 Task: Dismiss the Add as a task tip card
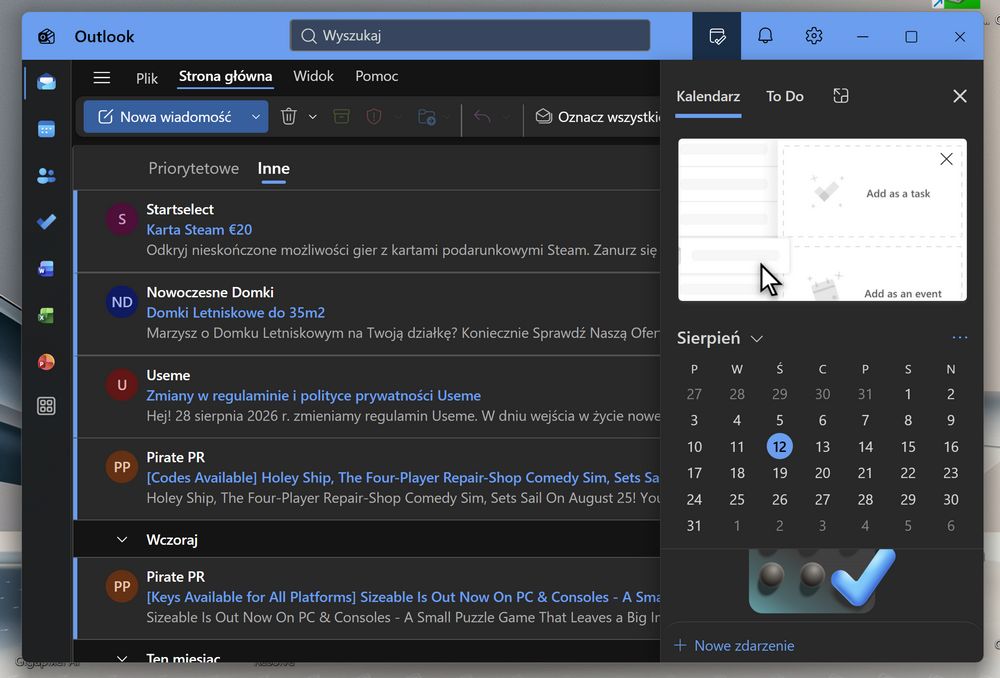(946, 159)
